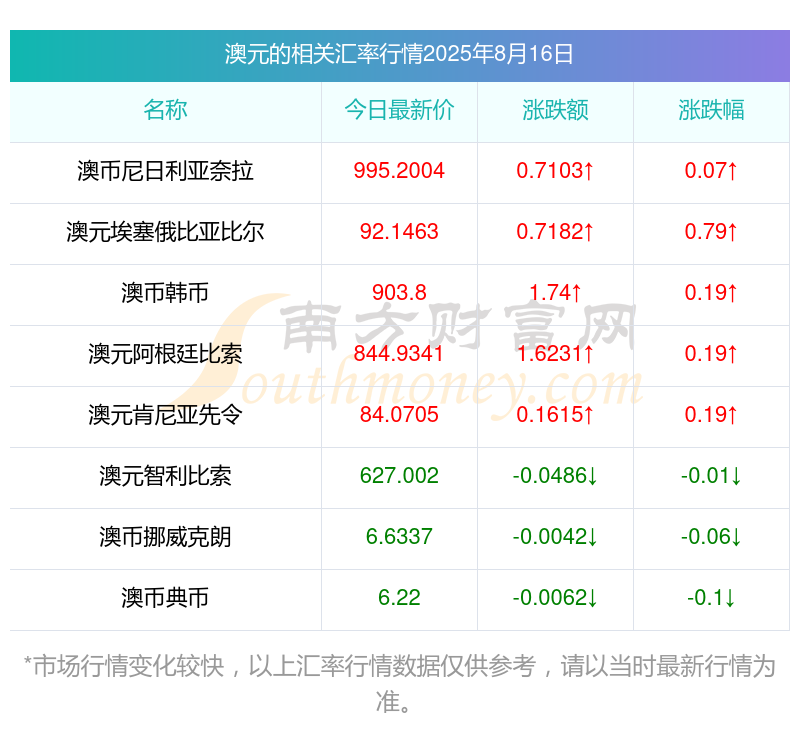Click the table title 澳元的相关汇率行情2025年8月16日

pyautogui.click(x=399, y=54)
